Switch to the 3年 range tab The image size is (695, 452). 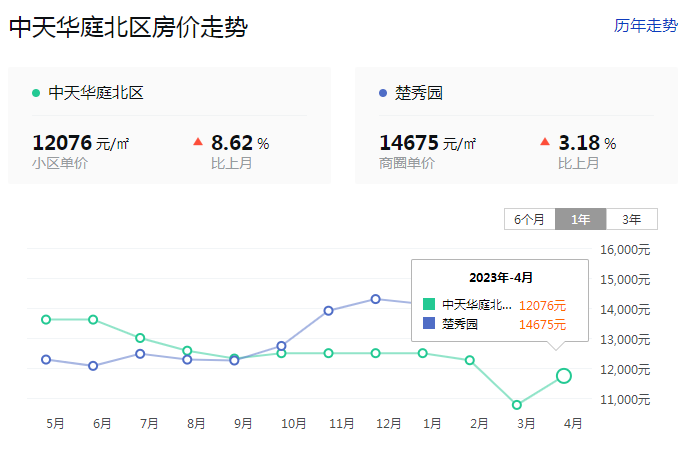(x=631, y=219)
